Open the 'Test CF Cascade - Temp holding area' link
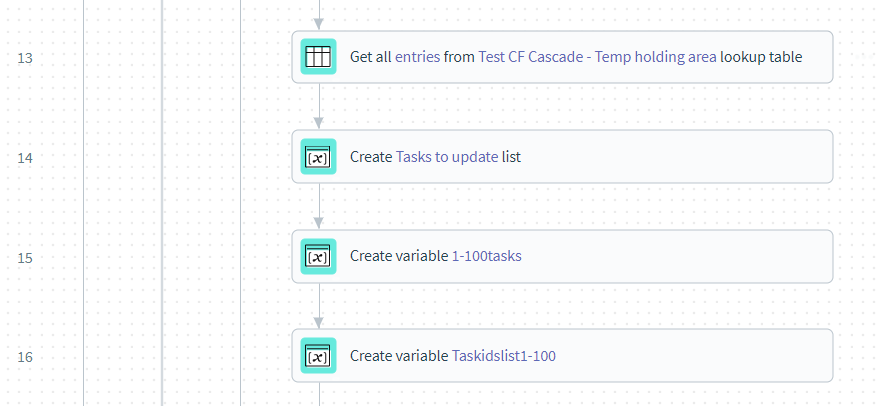 tap(597, 57)
